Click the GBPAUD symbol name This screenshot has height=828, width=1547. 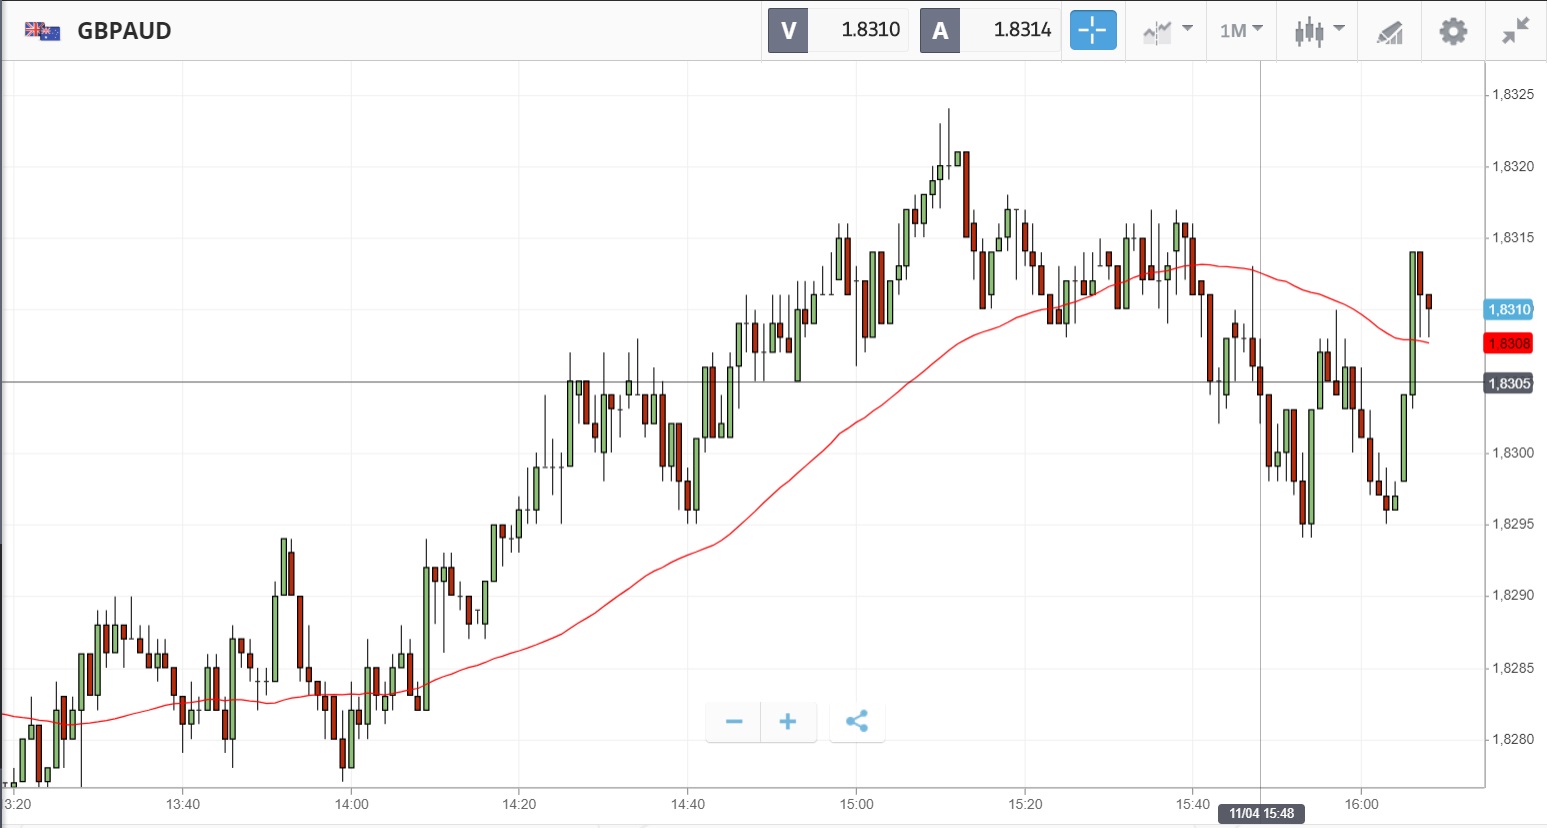tap(124, 31)
